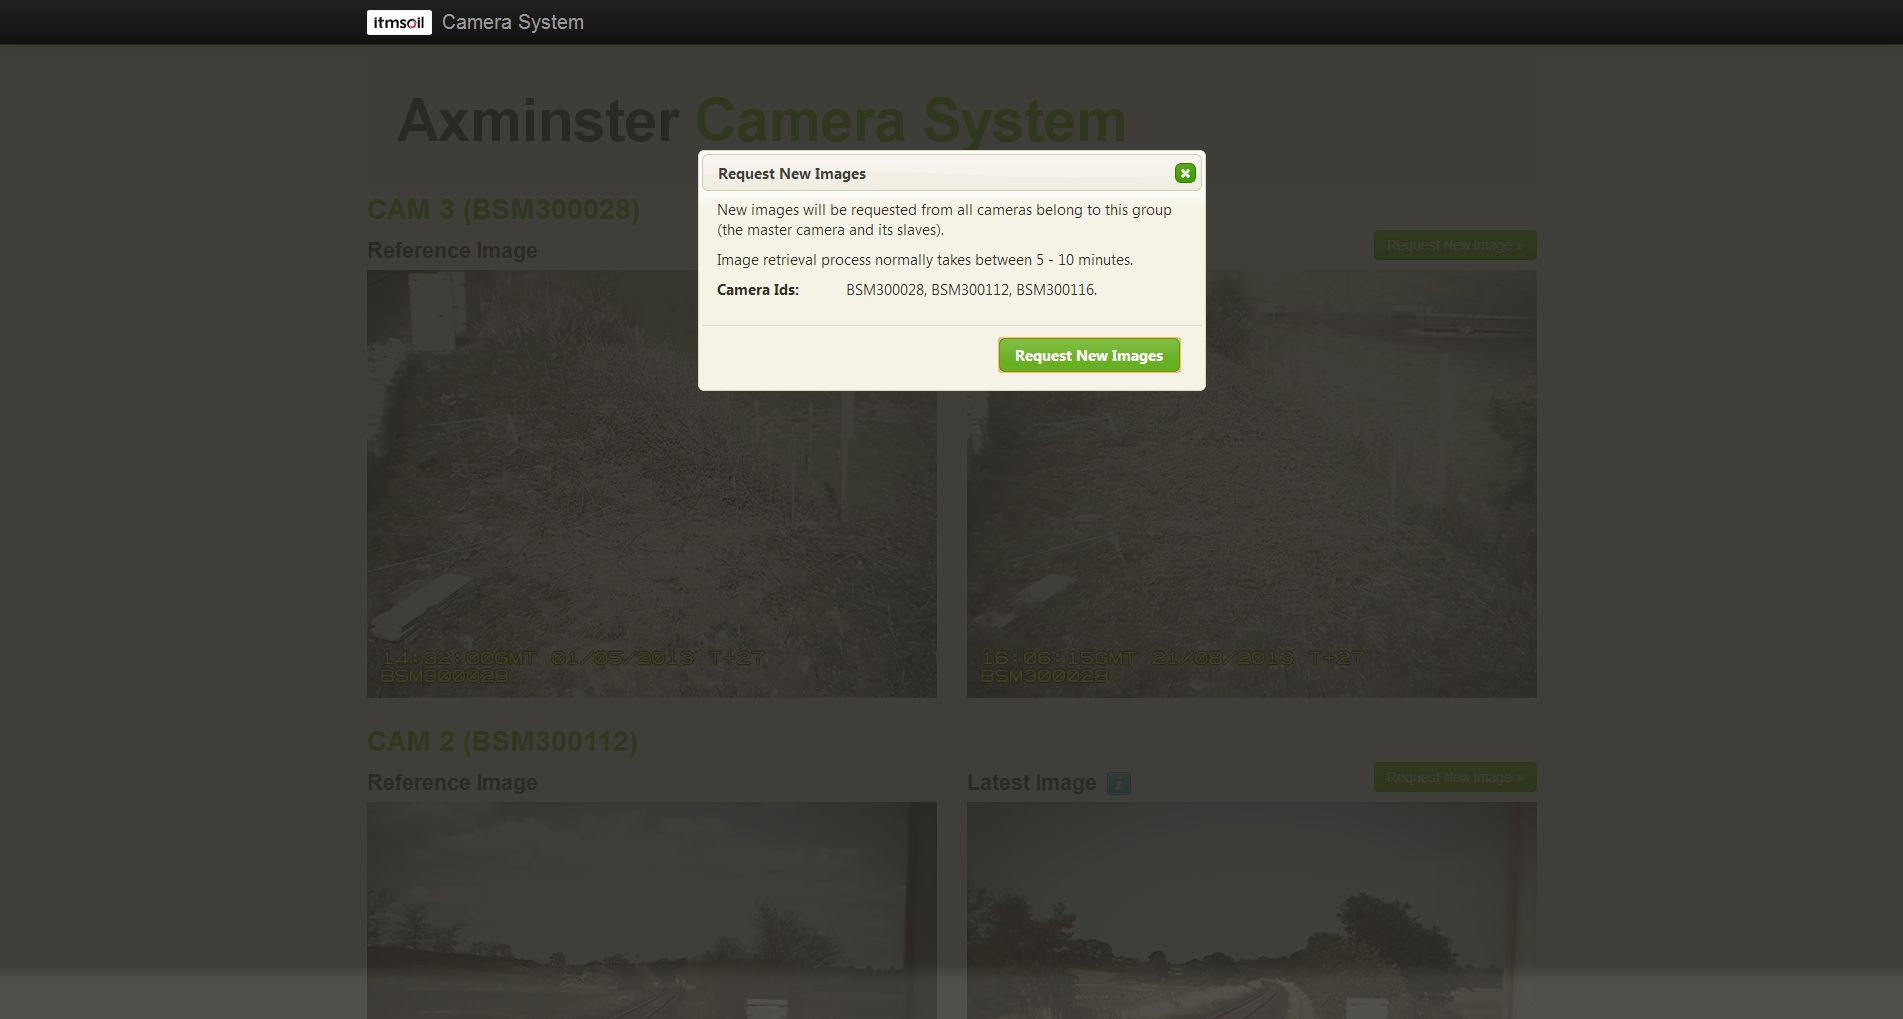Click the CAM 3 (BSM300028) heading

pyautogui.click(x=503, y=209)
